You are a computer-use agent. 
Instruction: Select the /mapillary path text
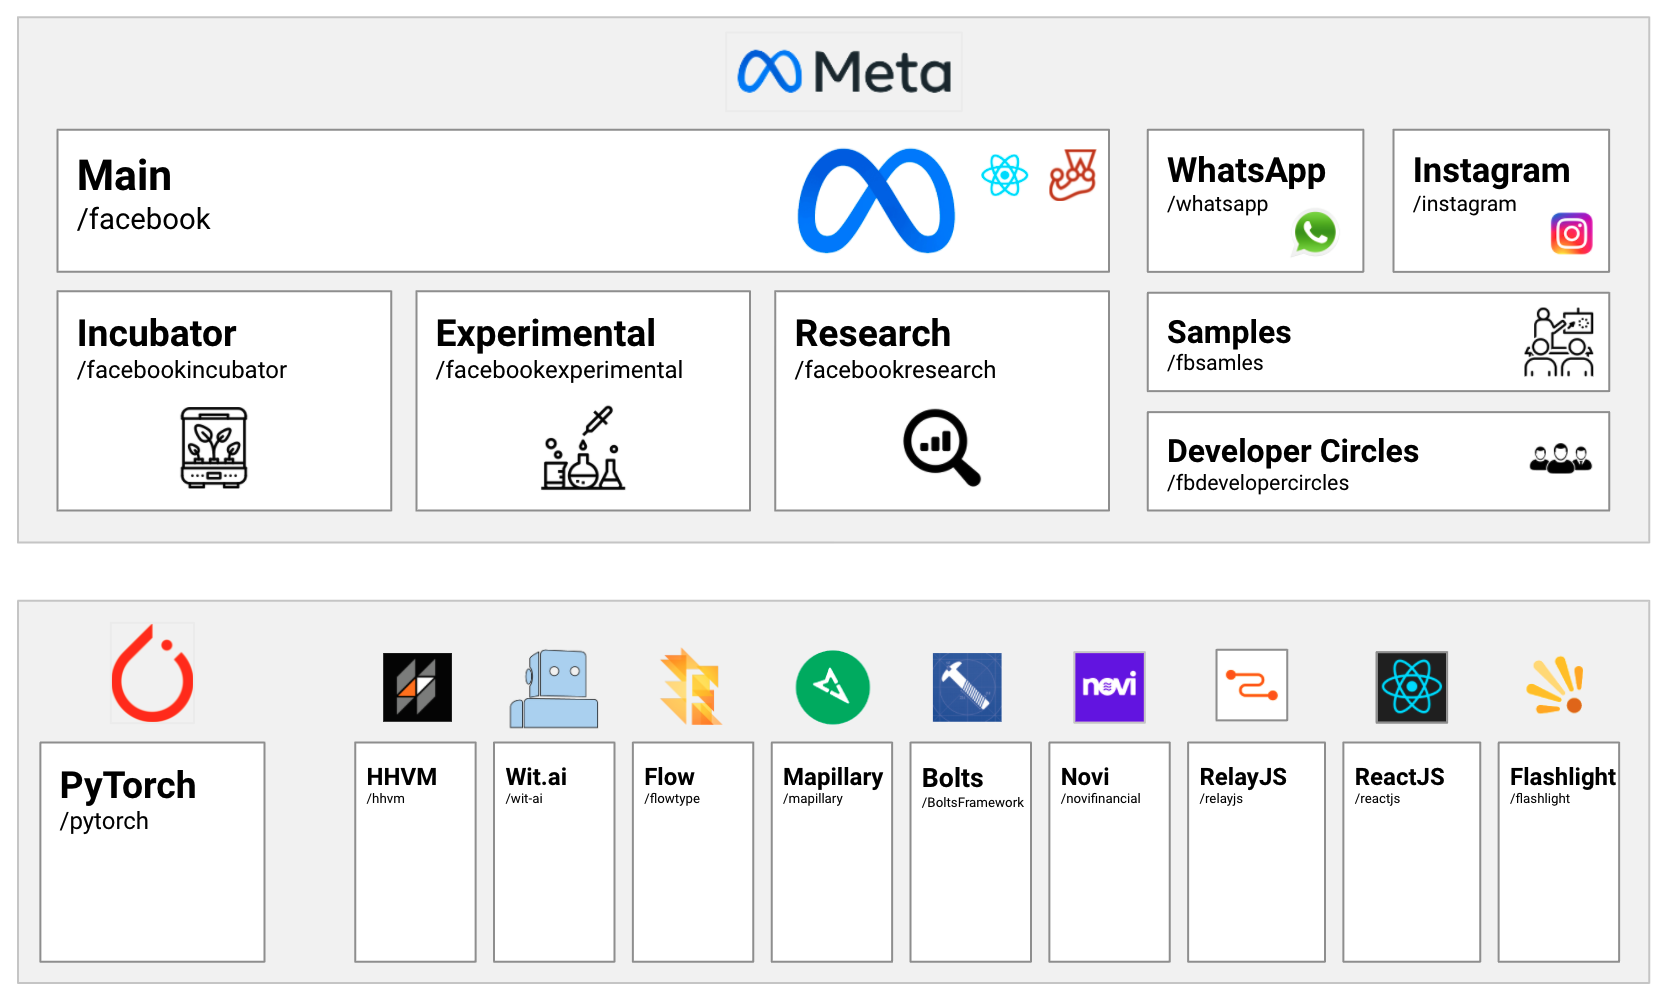[813, 798]
